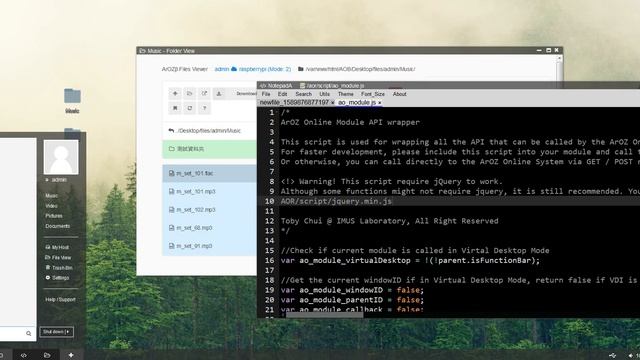Open the Font_Size menu in NotepadA
The width and height of the screenshot is (640, 360).
coord(373,94)
